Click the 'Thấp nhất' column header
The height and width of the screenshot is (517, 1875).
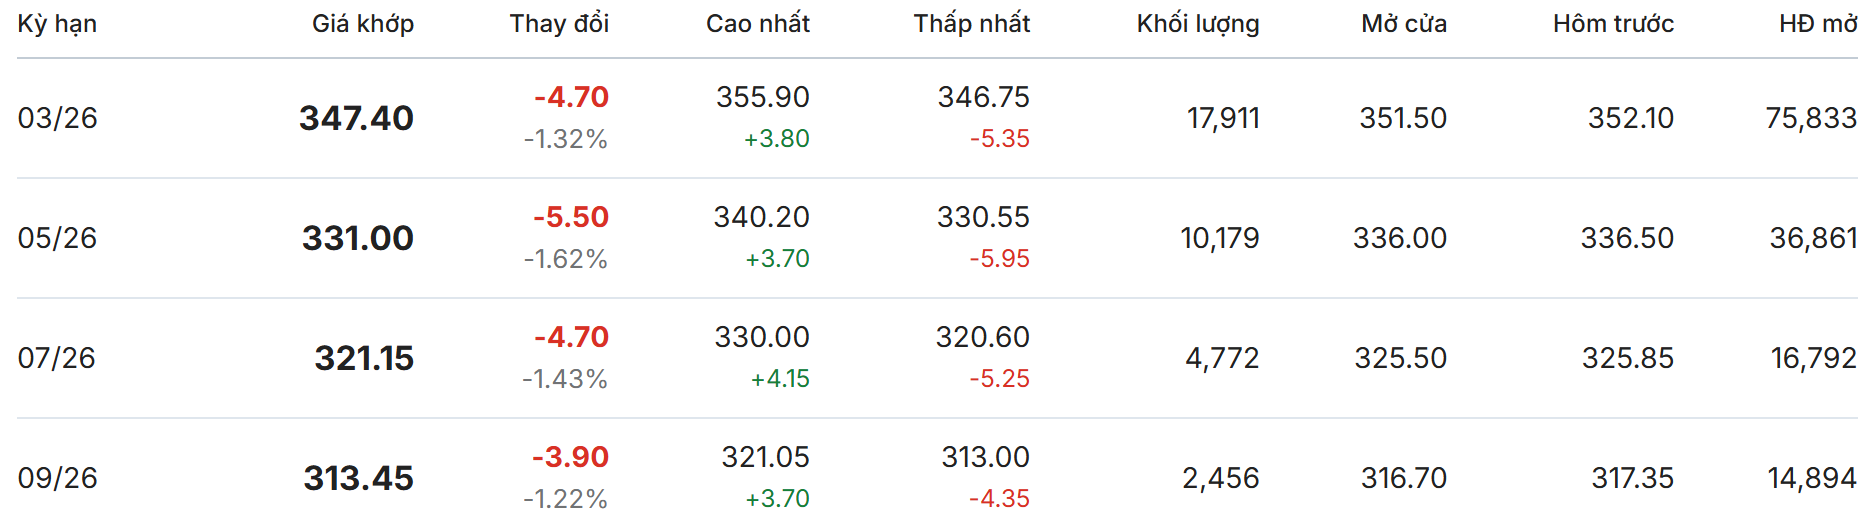tap(971, 24)
